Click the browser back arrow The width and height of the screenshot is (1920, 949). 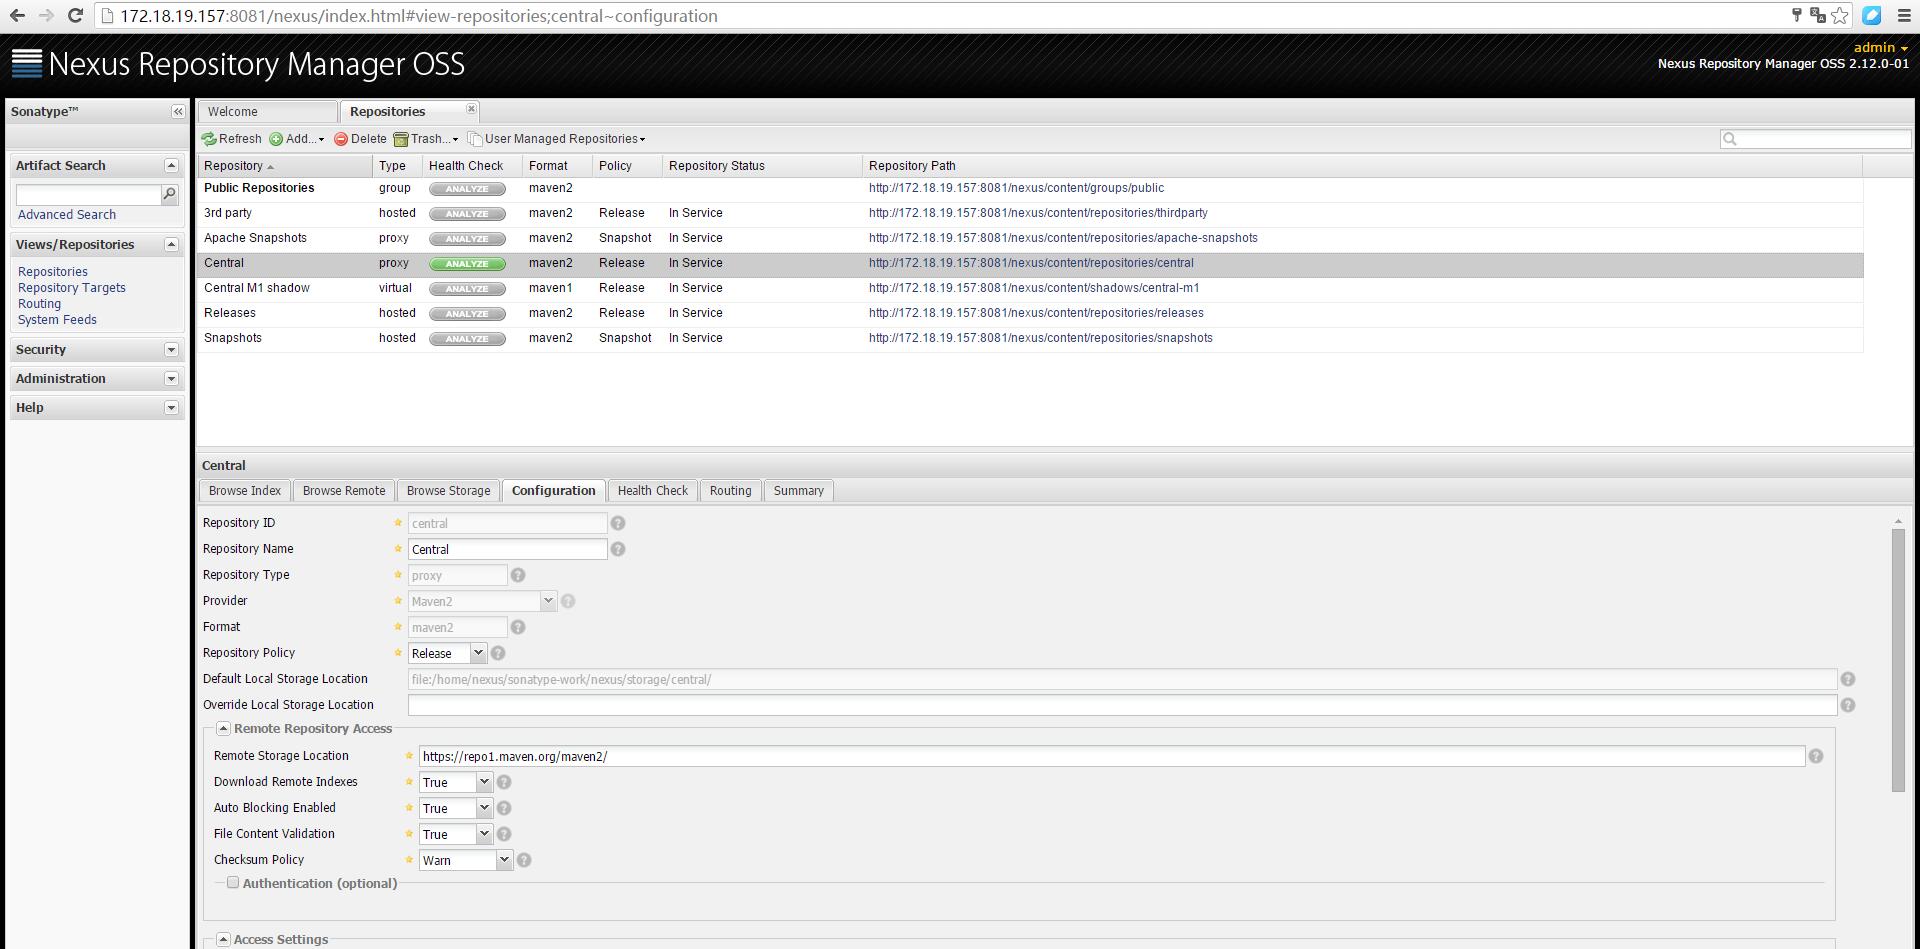(x=17, y=16)
